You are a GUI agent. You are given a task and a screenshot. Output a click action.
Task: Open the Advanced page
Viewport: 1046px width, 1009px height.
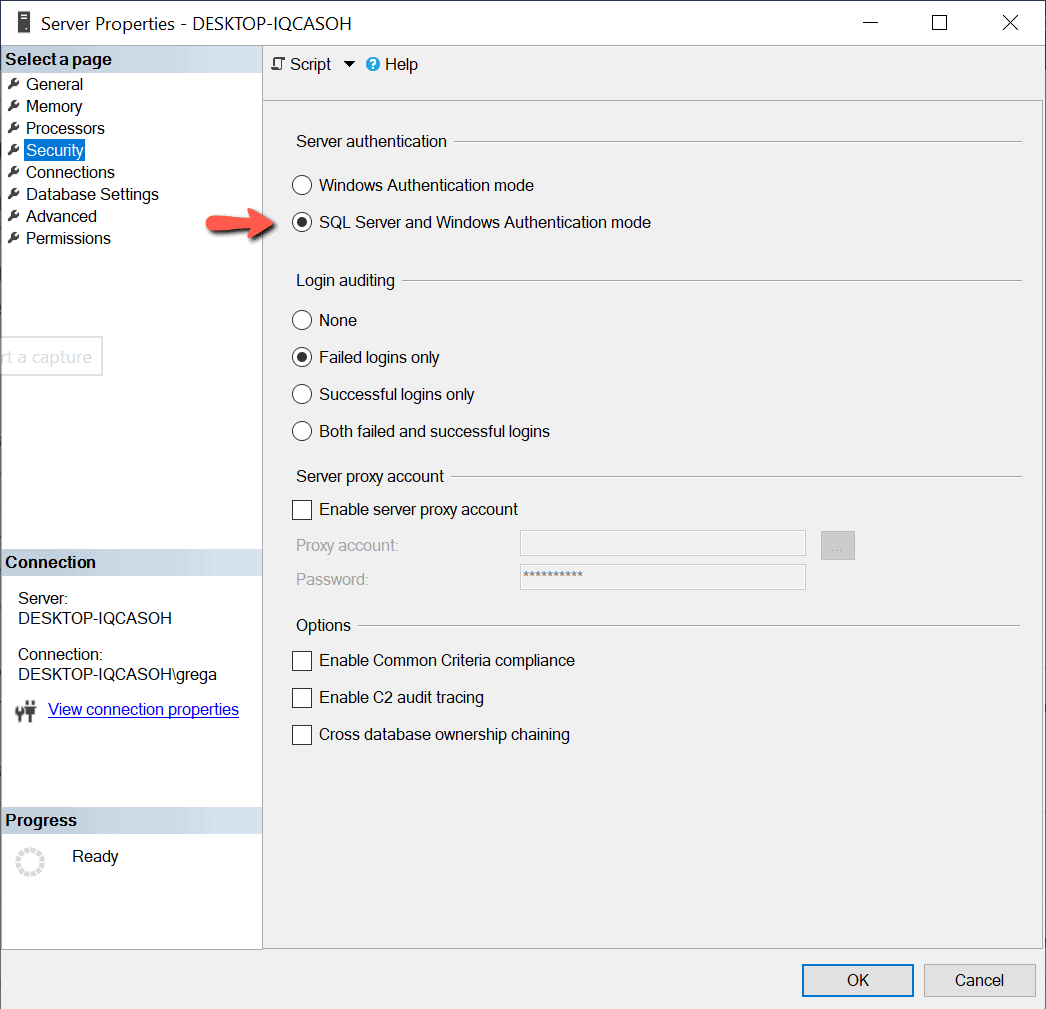(x=61, y=216)
